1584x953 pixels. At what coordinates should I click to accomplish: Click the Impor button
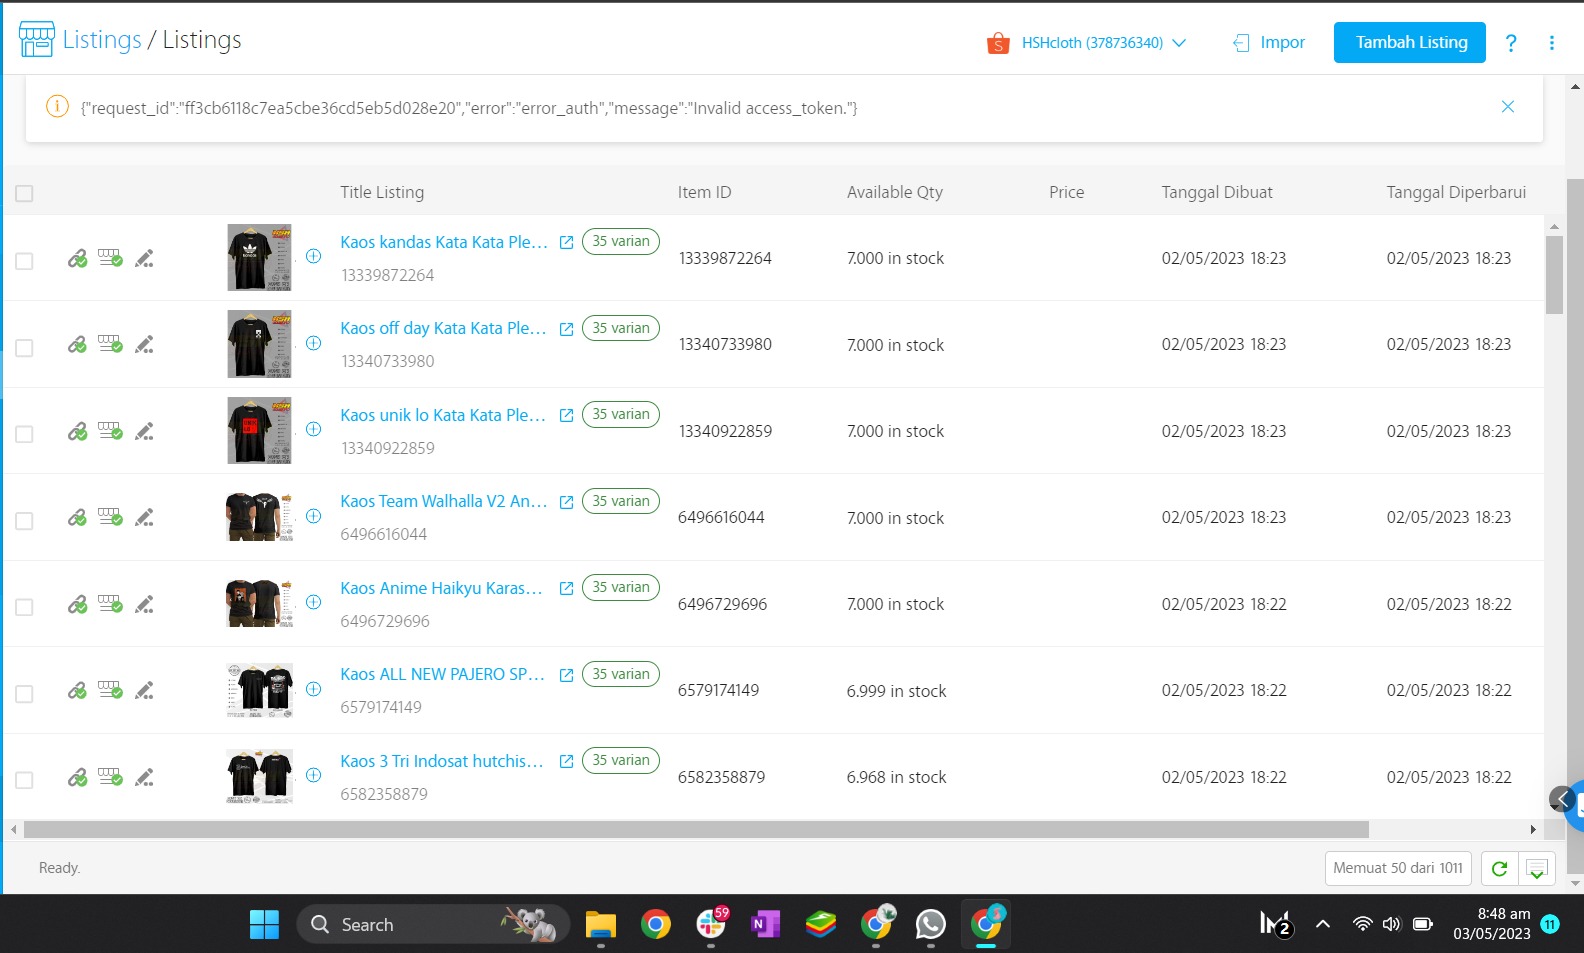coord(1269,43)
